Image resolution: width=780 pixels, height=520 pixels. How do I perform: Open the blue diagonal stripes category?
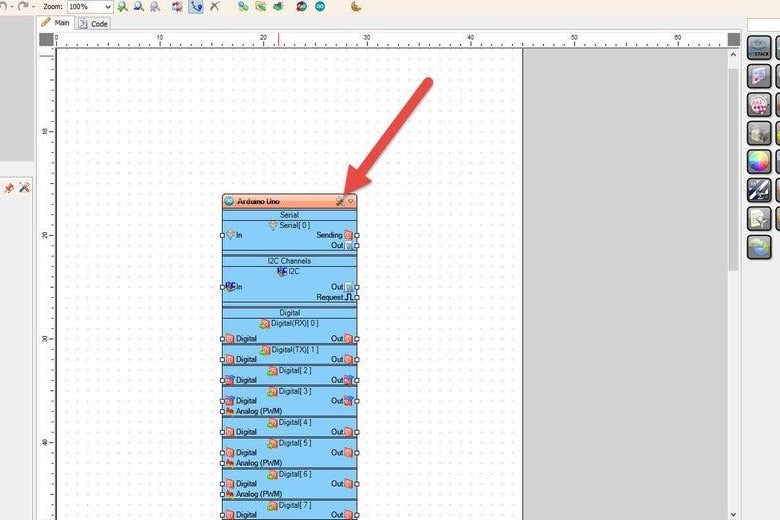pyautogui.click(x=759, y=190)
